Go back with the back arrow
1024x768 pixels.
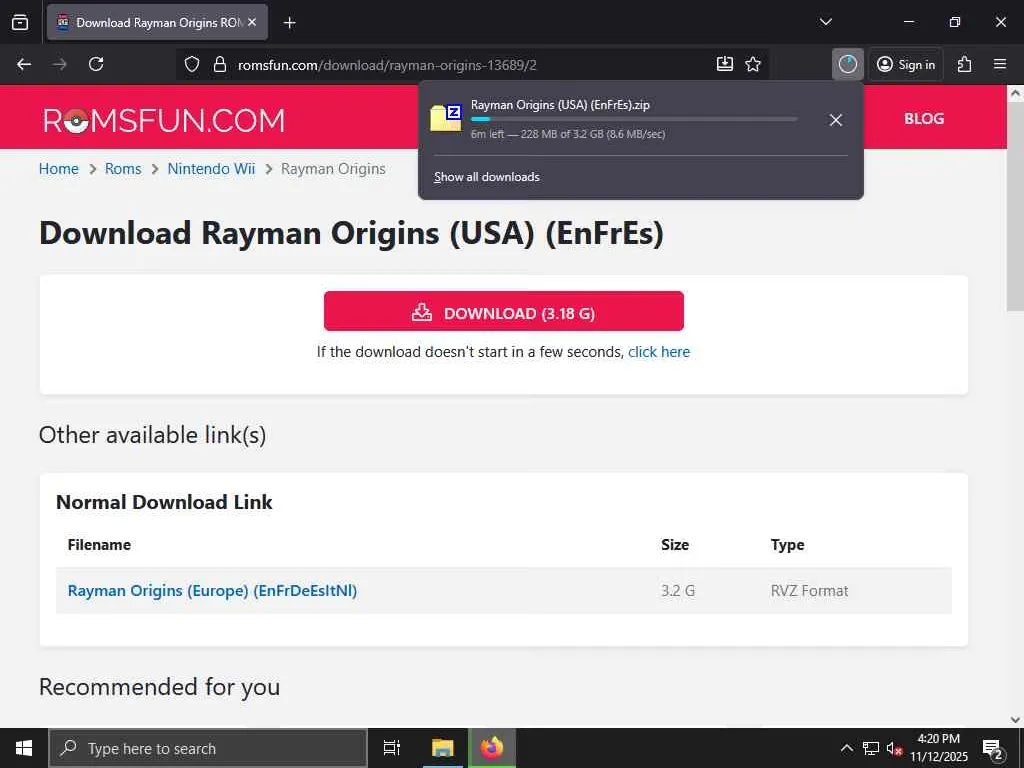coord(24,64)
